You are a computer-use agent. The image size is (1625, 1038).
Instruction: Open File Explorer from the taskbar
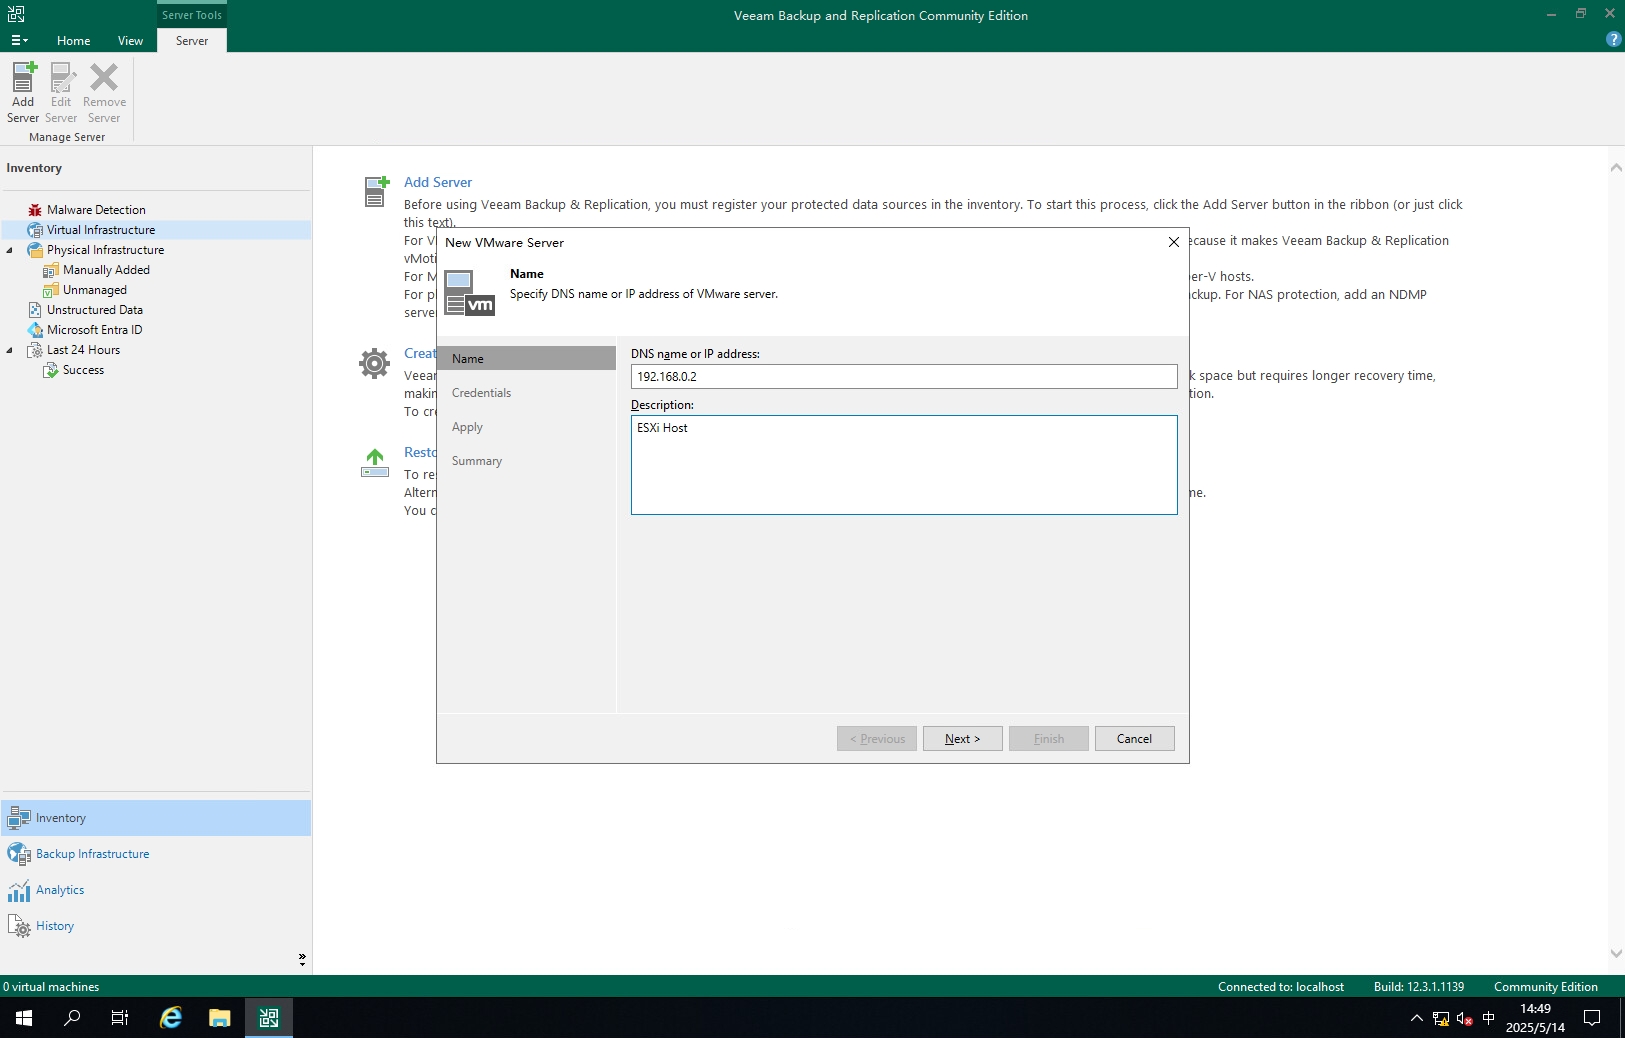[219, 1018]
